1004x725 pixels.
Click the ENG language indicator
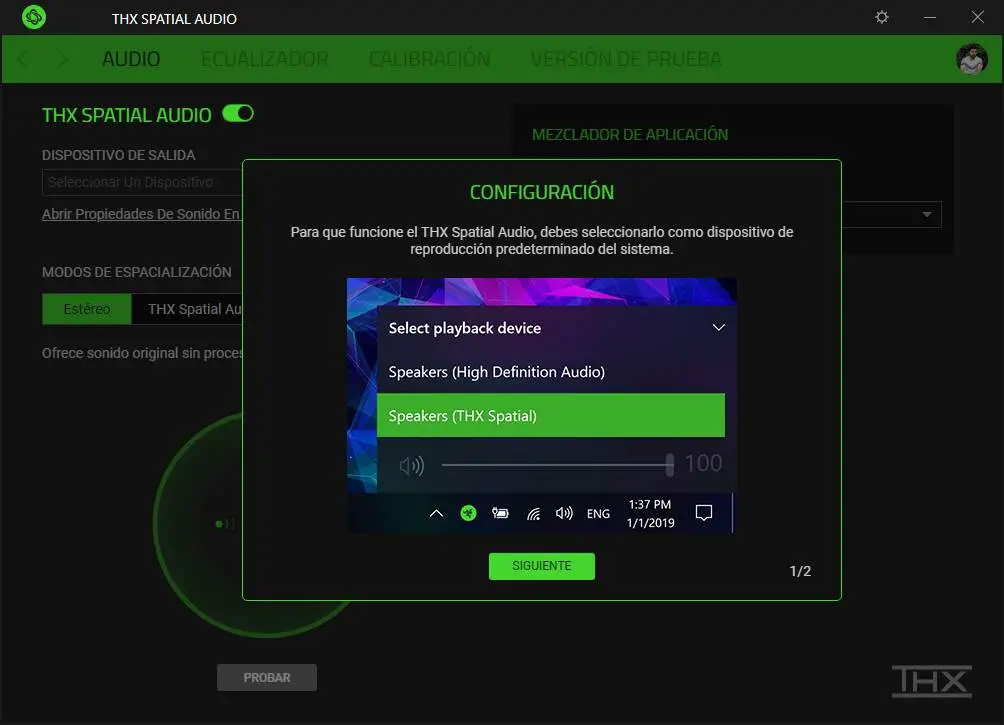coord(598,514)
